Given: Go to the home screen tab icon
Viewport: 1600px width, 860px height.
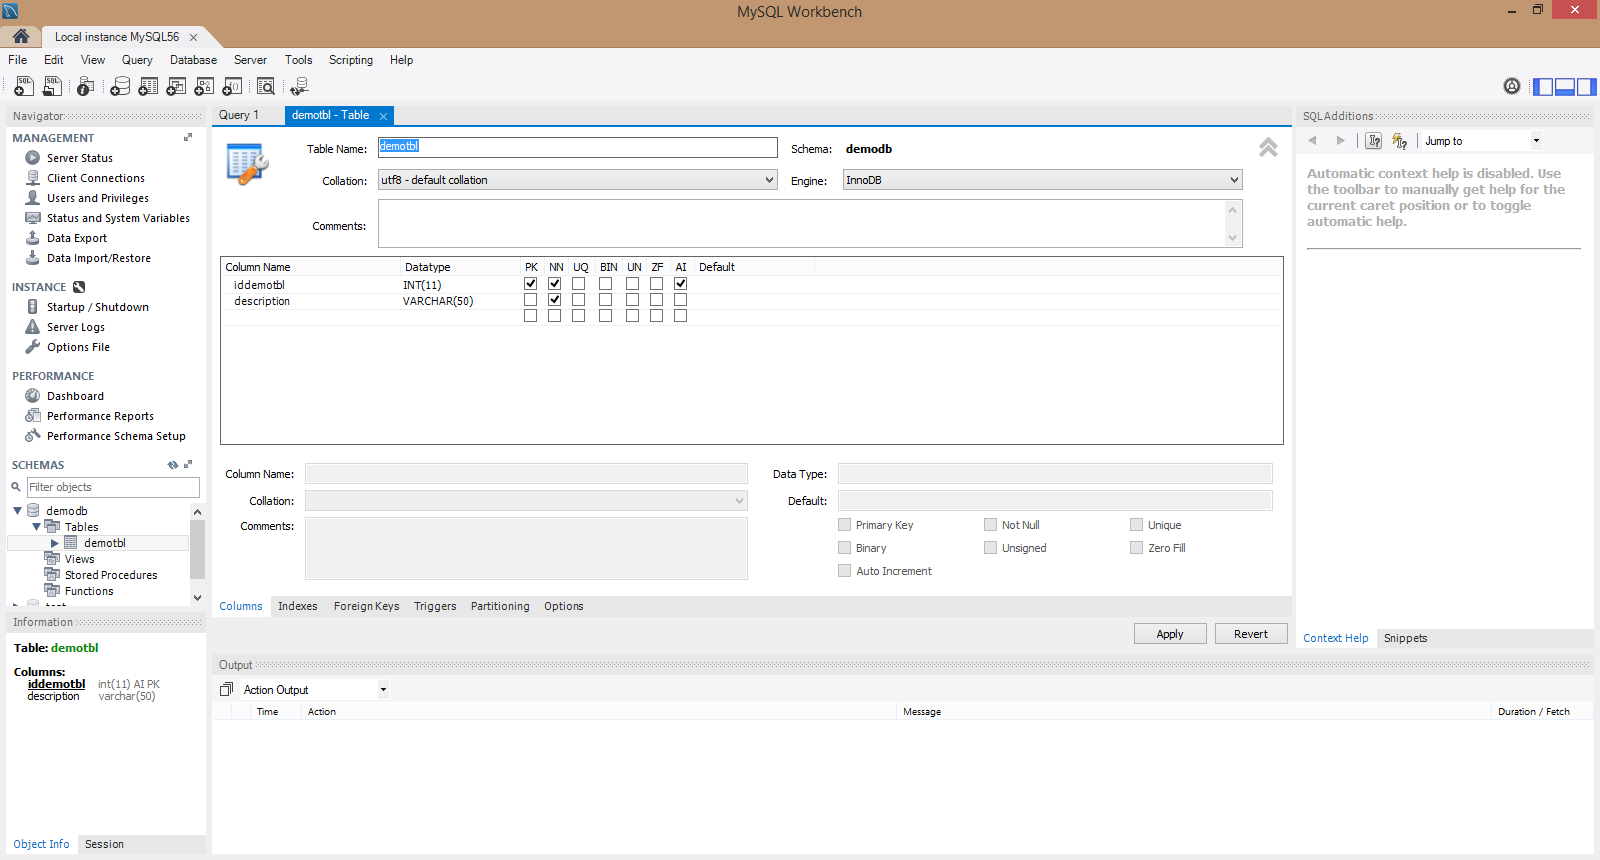Looking at the screenshot, I should pos(21,36).
